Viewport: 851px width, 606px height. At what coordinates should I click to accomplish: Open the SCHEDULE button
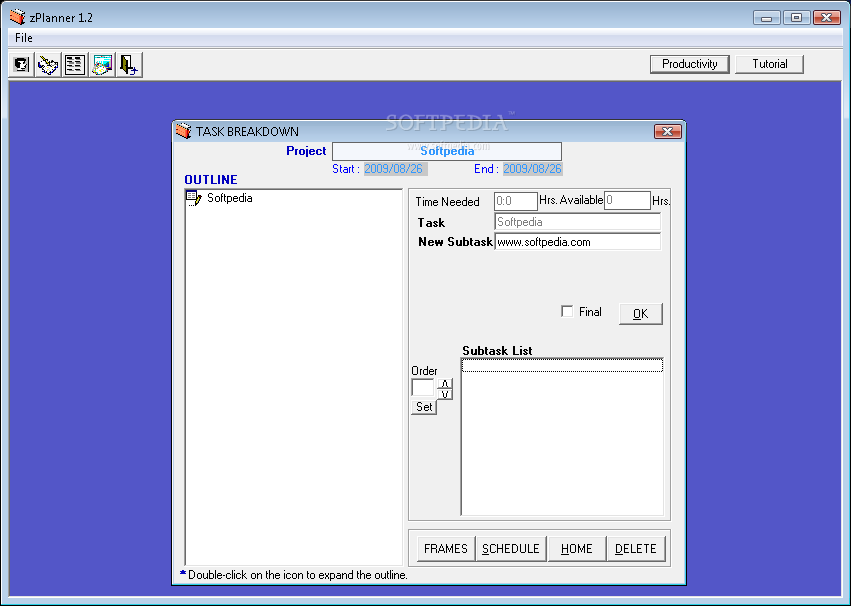coord(511,548)
